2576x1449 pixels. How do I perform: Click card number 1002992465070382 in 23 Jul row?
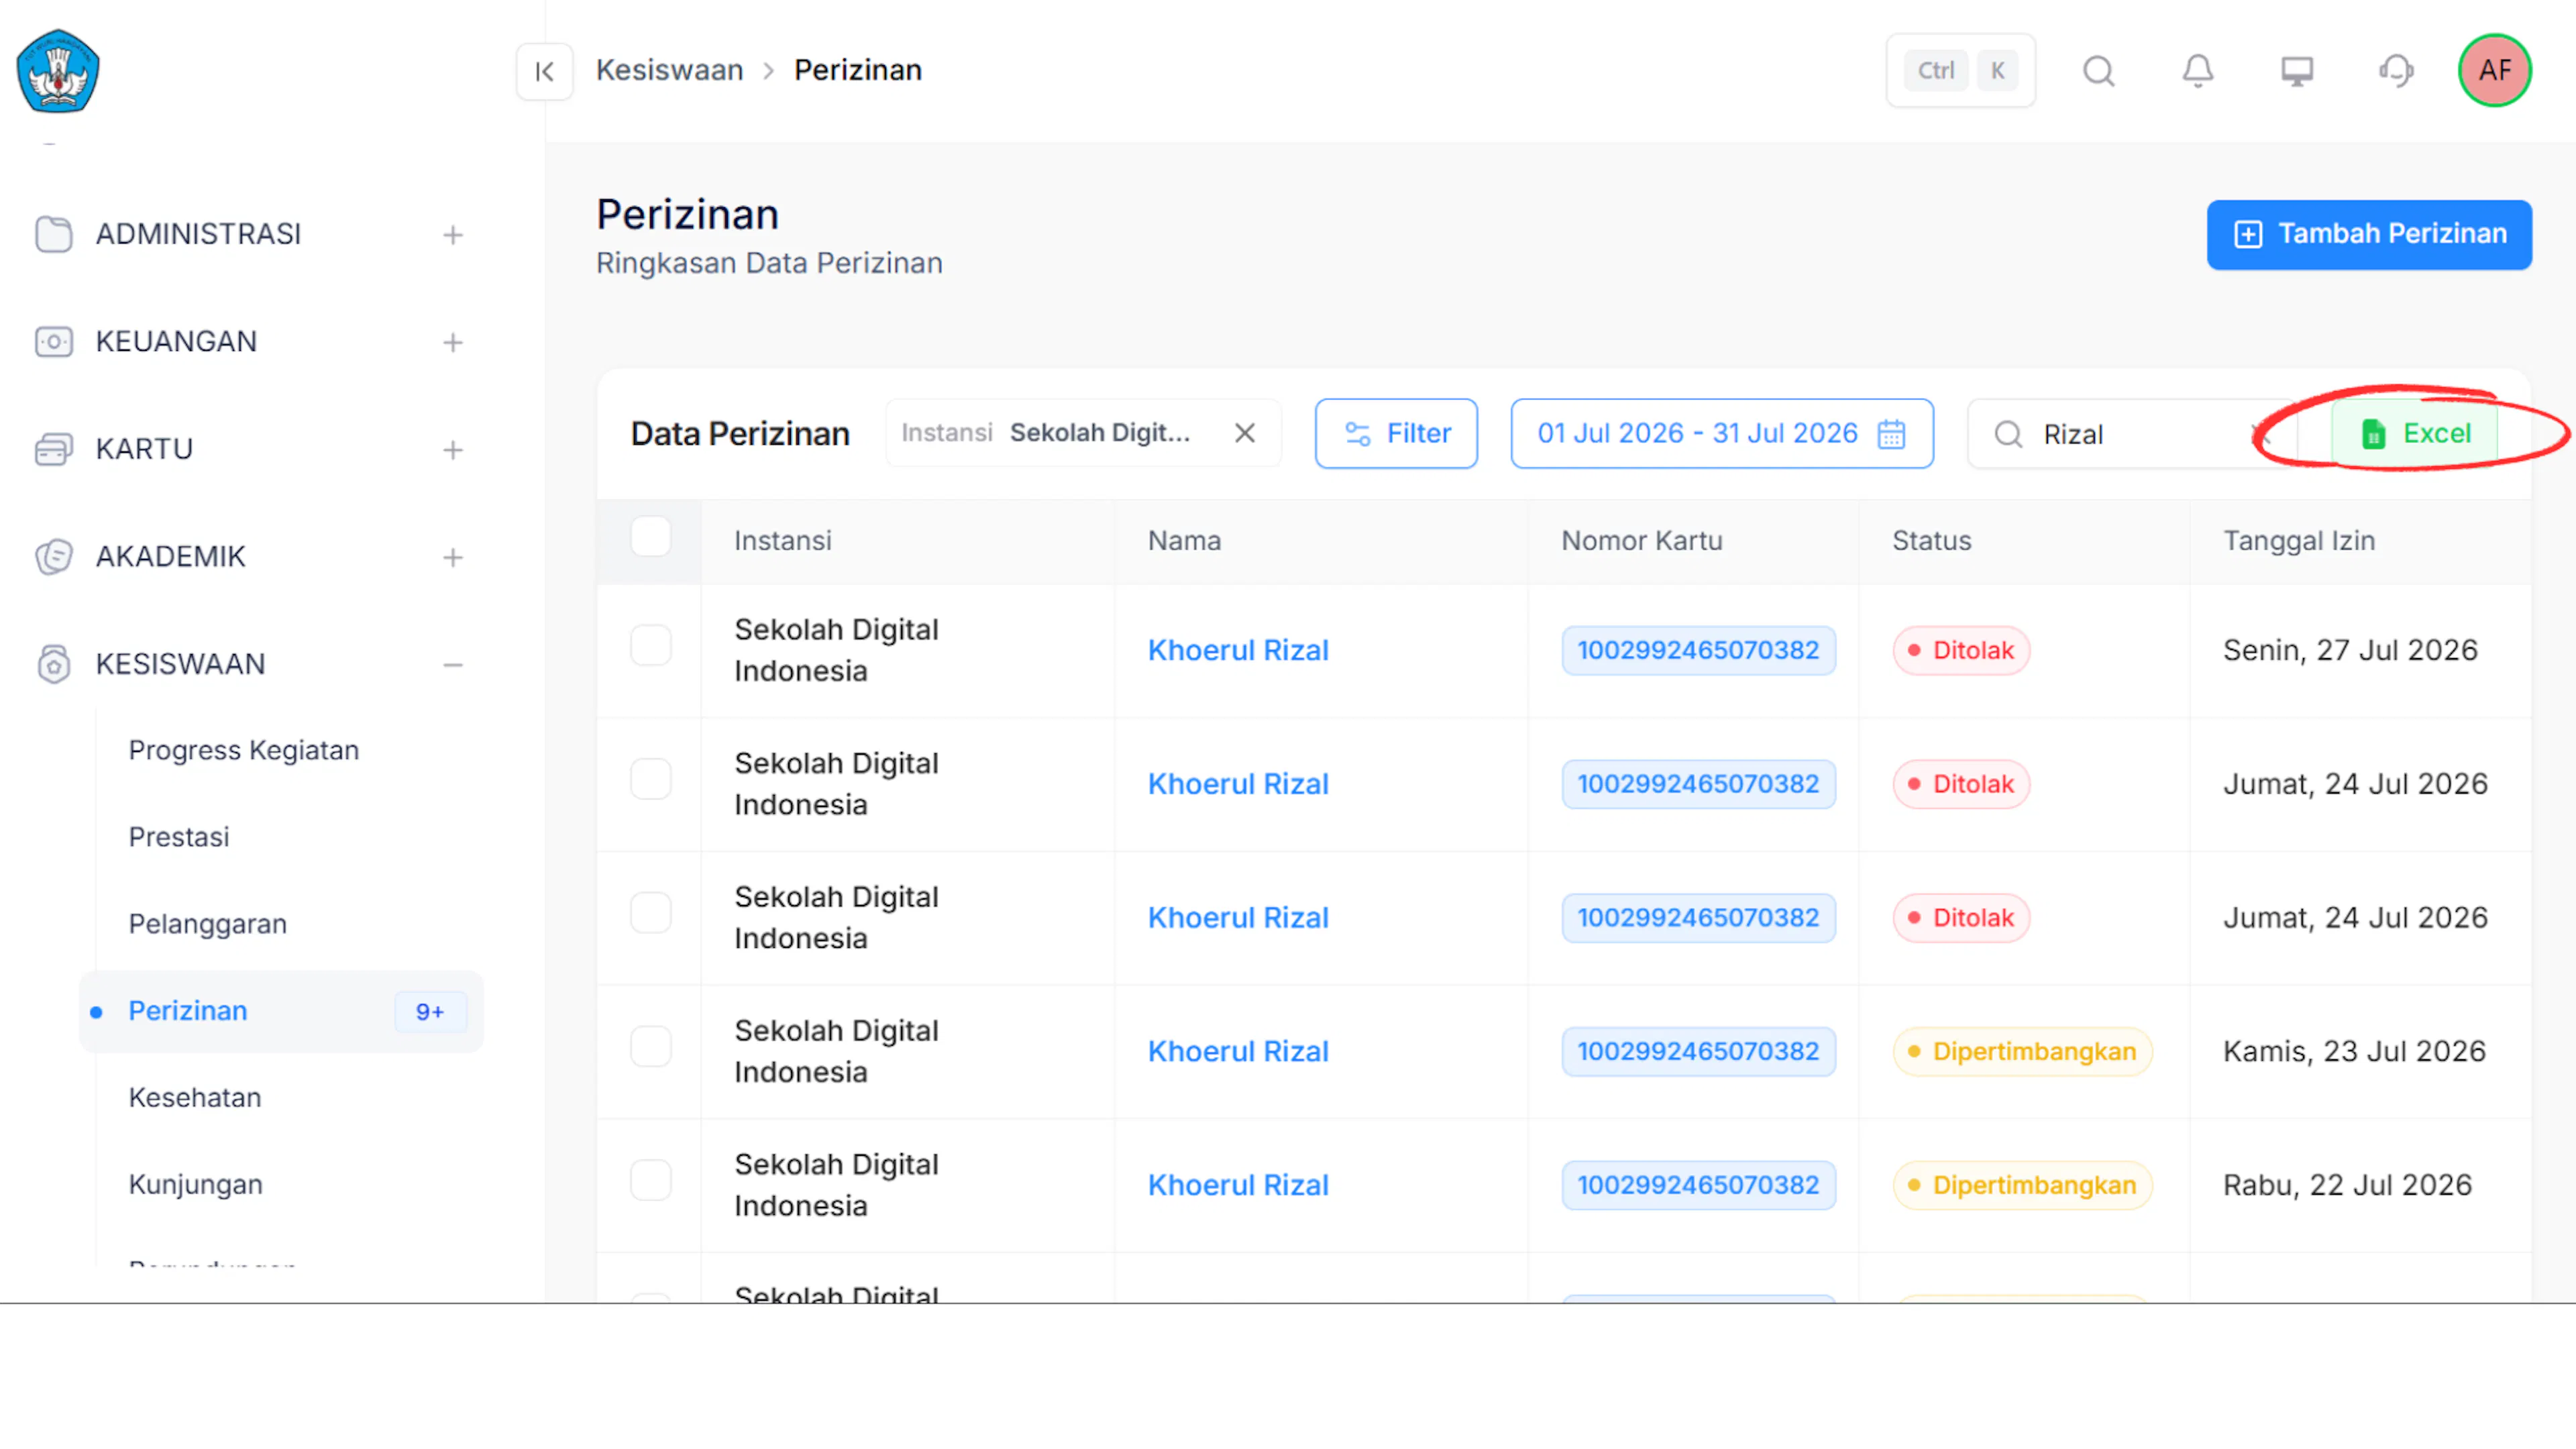pos(1698,1051)
